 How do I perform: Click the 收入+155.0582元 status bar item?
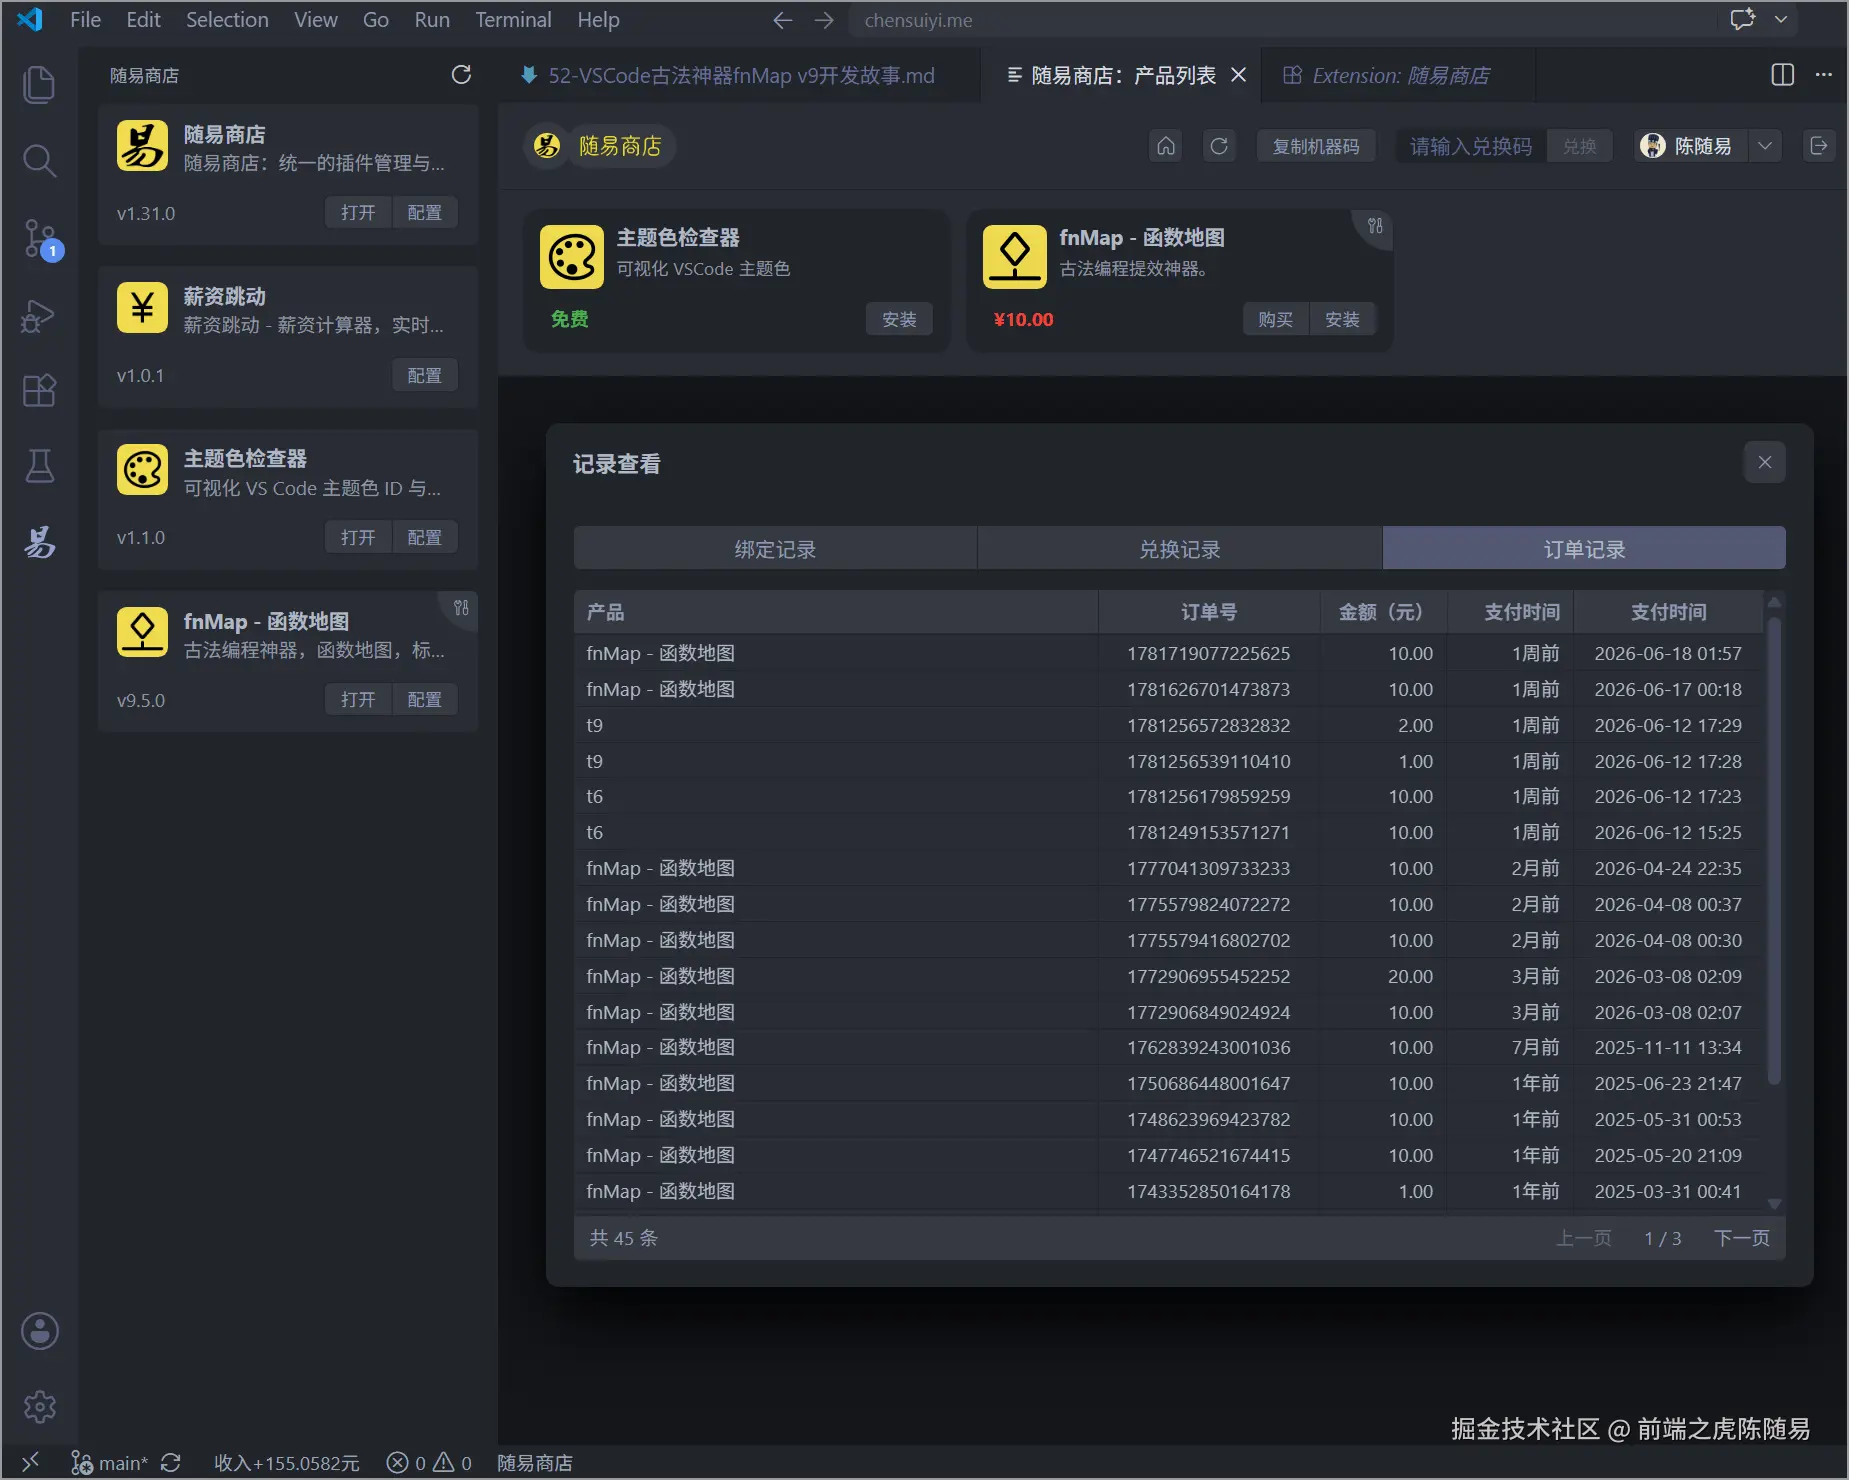pyautogui.click(x=286, y=1463)
